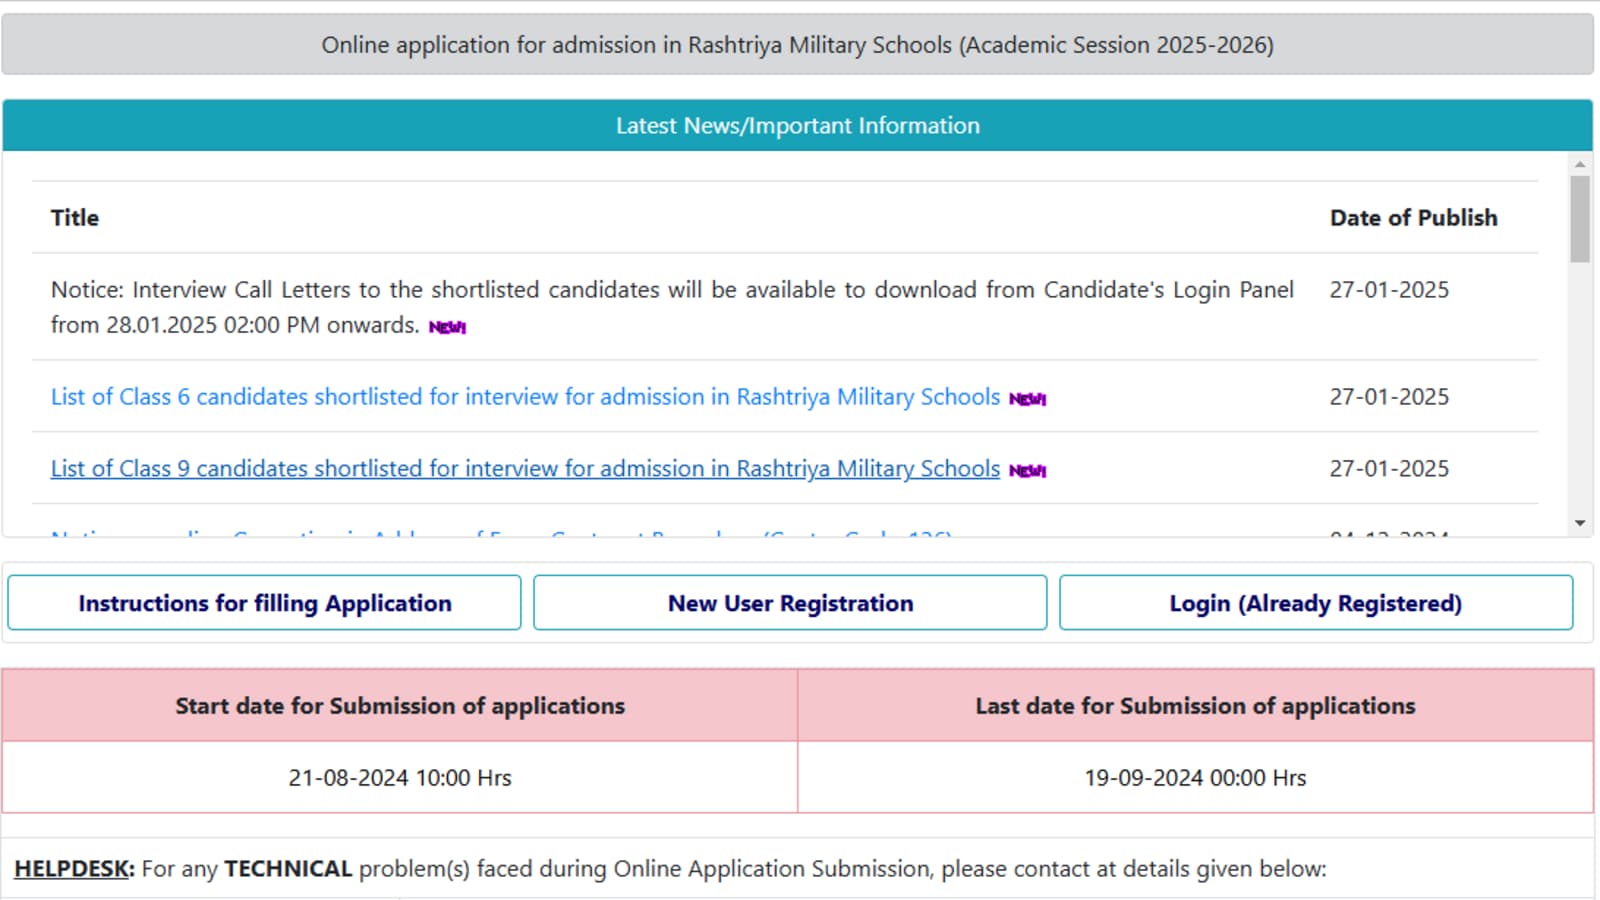Click last date value 19-09-2024 00:00 Hrs
The width and height of the screenshot is (1600, 900).
[x=1195, y=778]
